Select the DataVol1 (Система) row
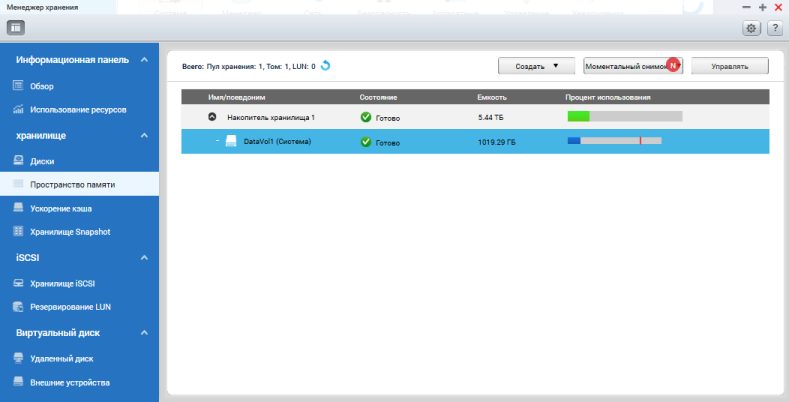This screenshot has height=402, width=789. 475,141
